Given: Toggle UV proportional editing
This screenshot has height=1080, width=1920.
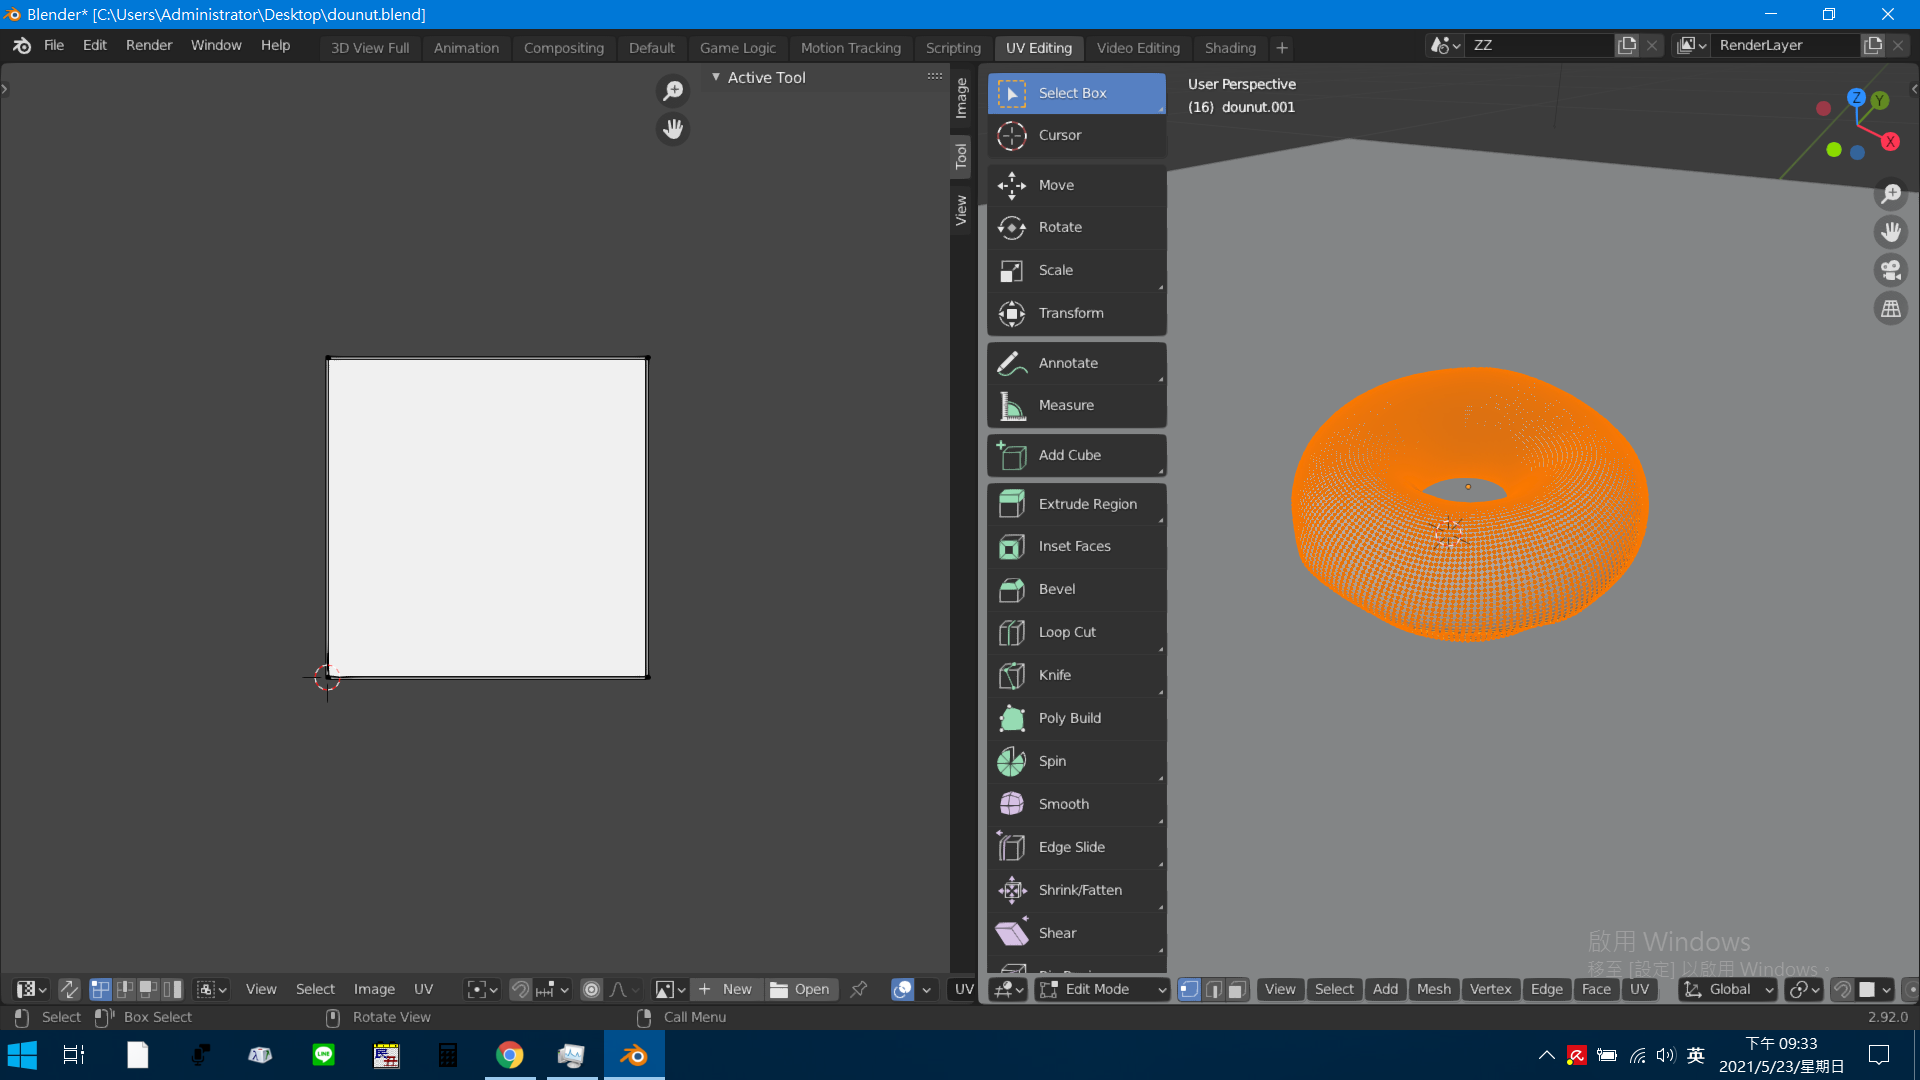Looking at the screenshot, I should click(592, 989).
